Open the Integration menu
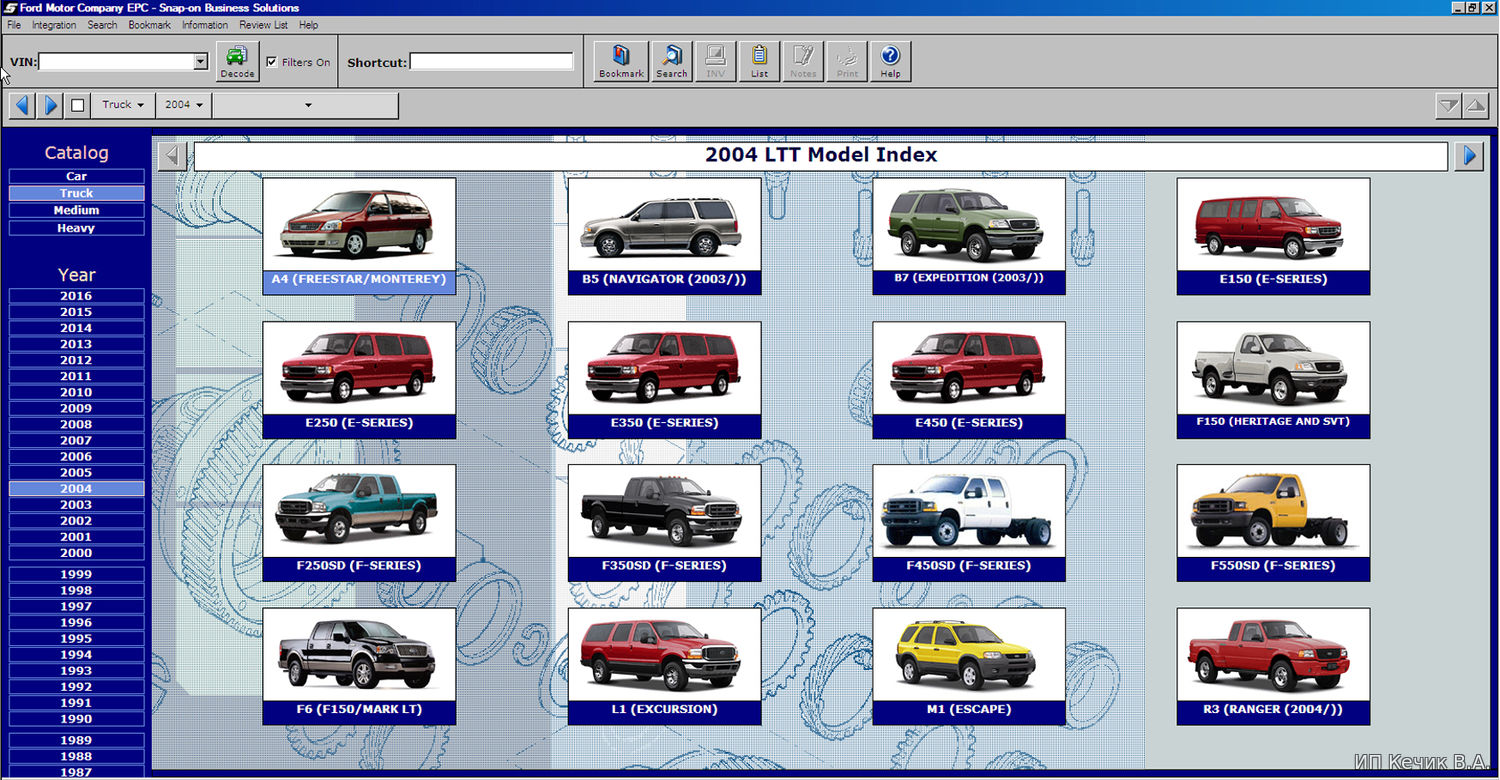 (x=54, y=25)
